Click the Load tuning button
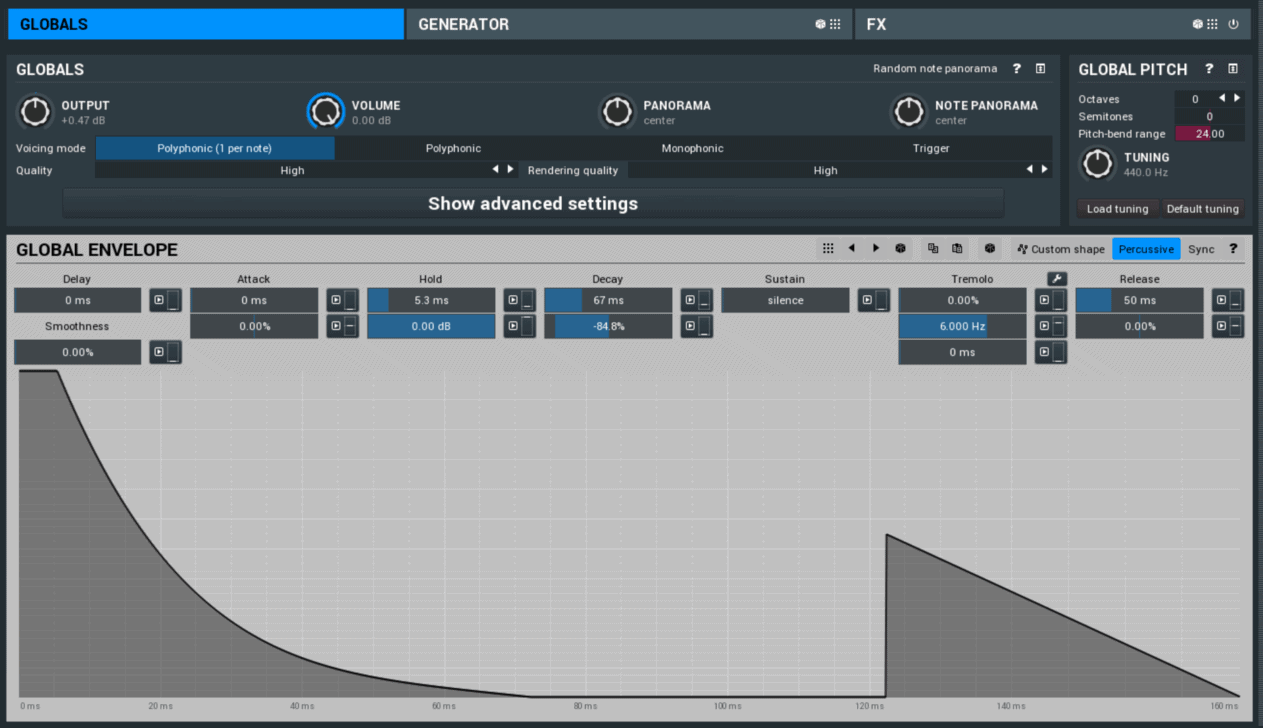 1118,209
